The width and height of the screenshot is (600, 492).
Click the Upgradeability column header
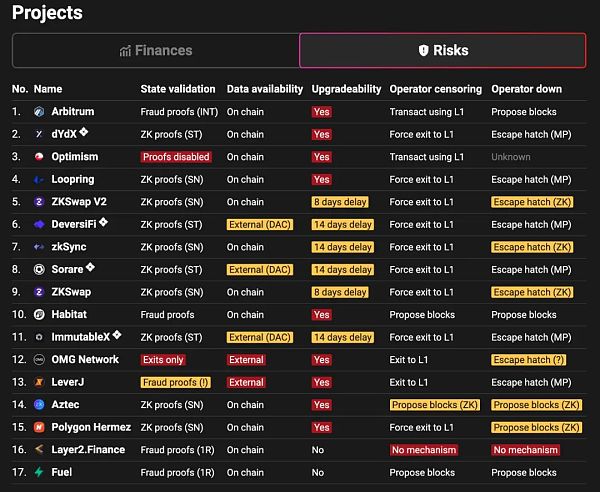344,89
